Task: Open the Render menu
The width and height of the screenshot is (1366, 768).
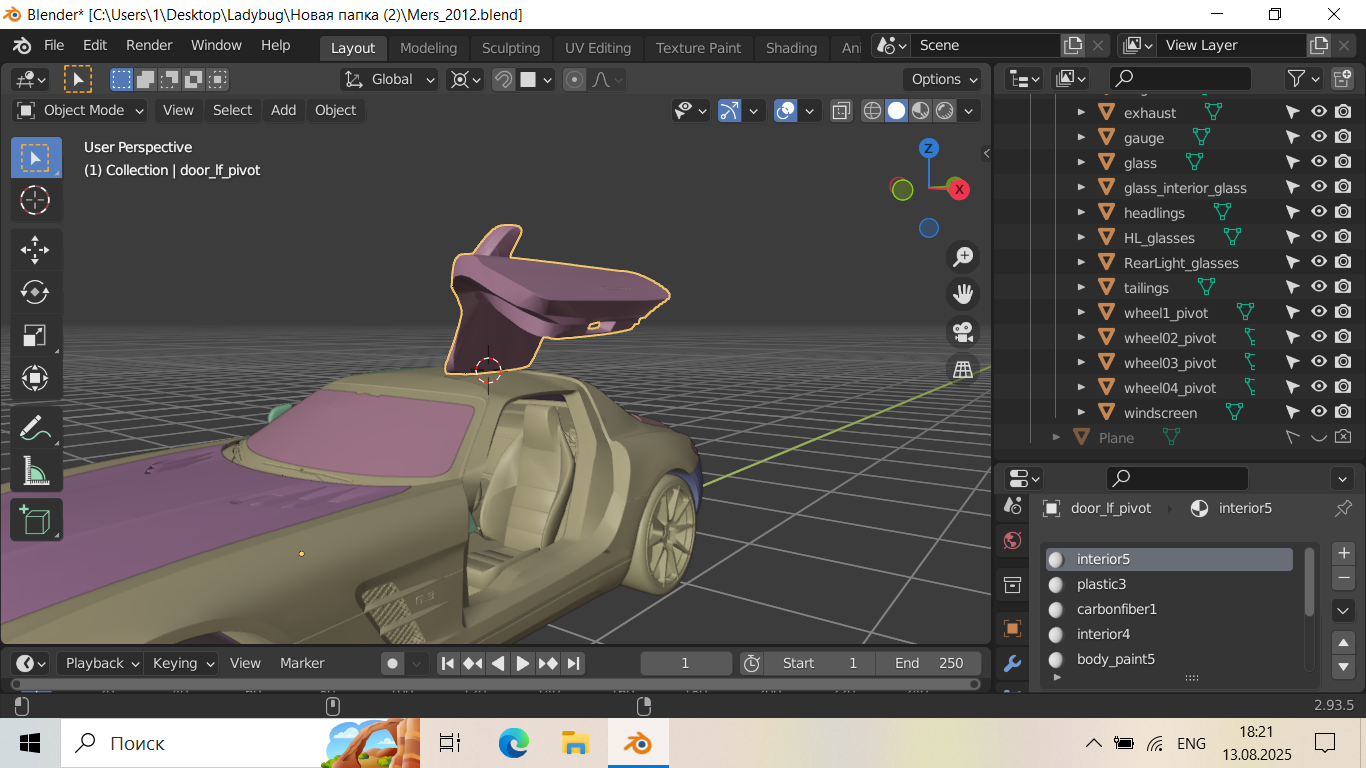Action: coord(149,45)
